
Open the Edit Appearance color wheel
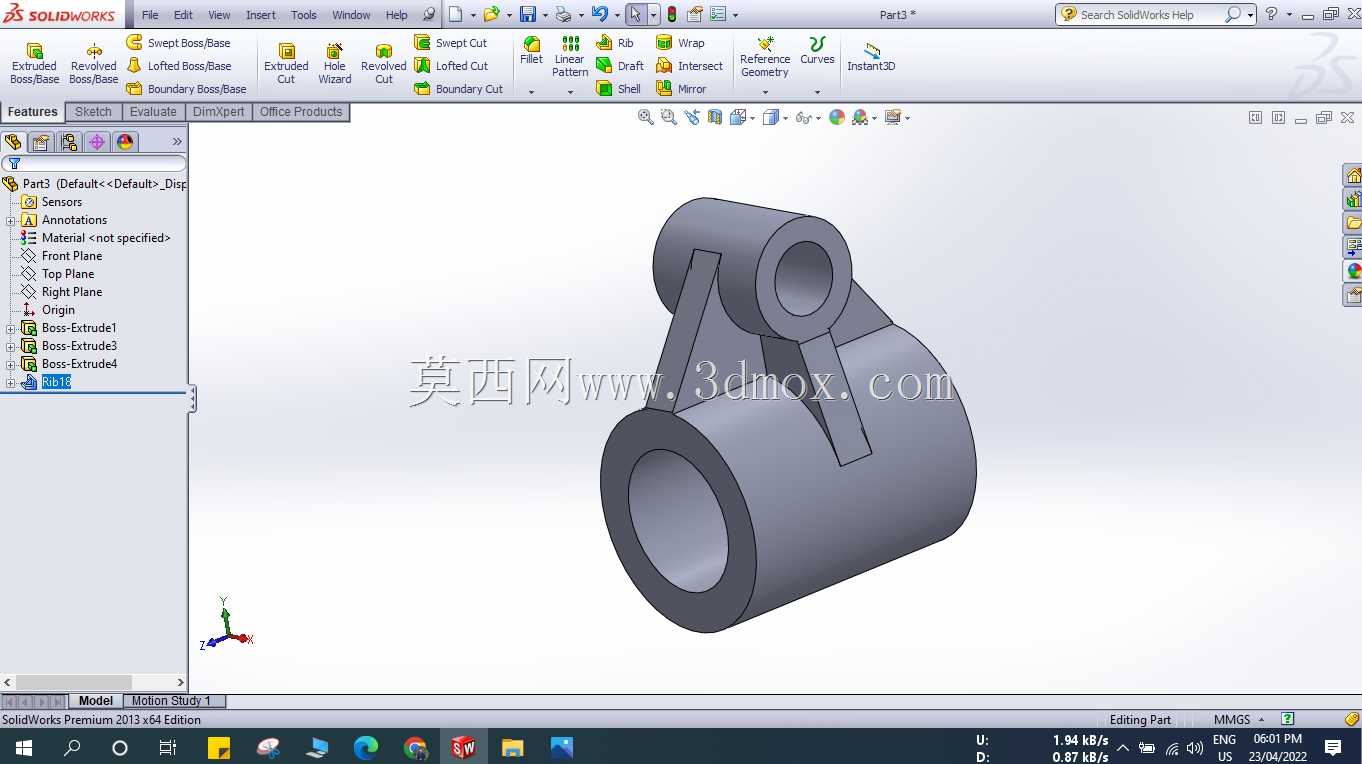click(x=836, y=117)
